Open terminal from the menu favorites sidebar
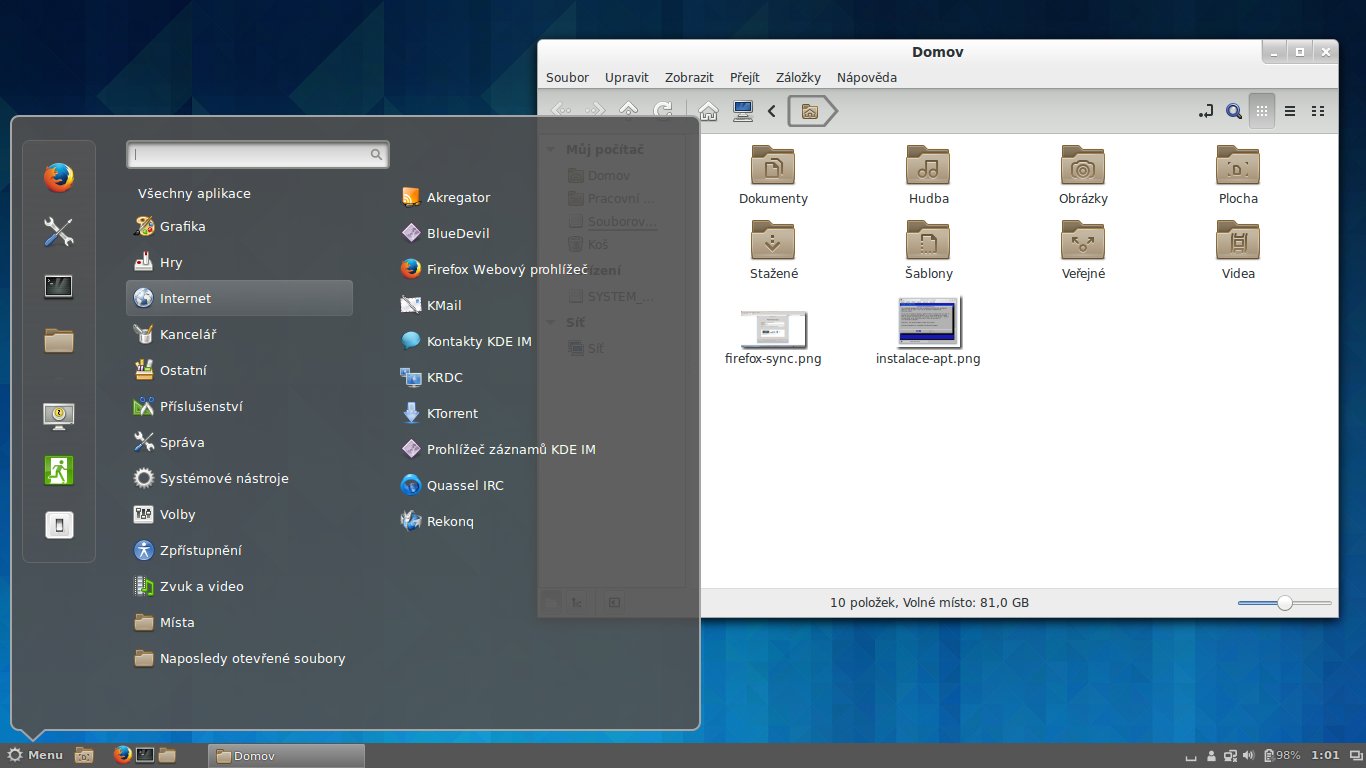This screenshot has width=1366, height=768. click(59, 286)
